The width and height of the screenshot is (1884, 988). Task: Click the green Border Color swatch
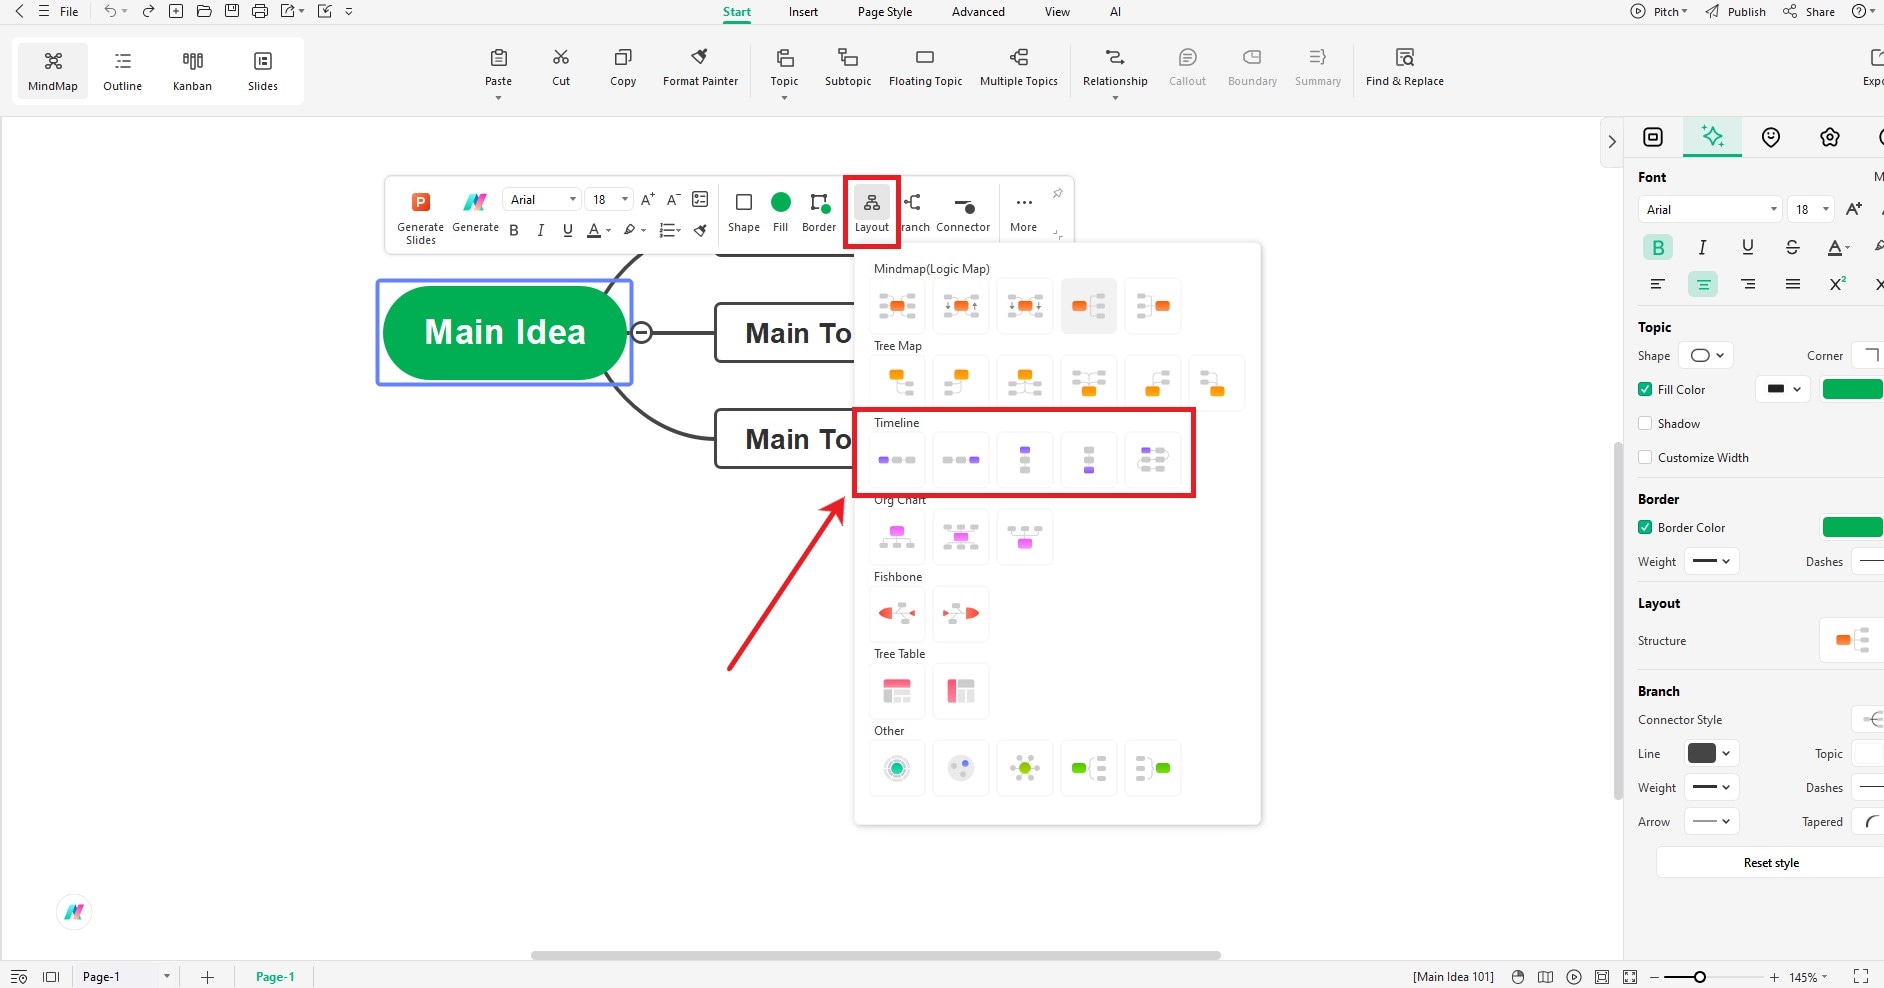click(x=1852, y=527)
